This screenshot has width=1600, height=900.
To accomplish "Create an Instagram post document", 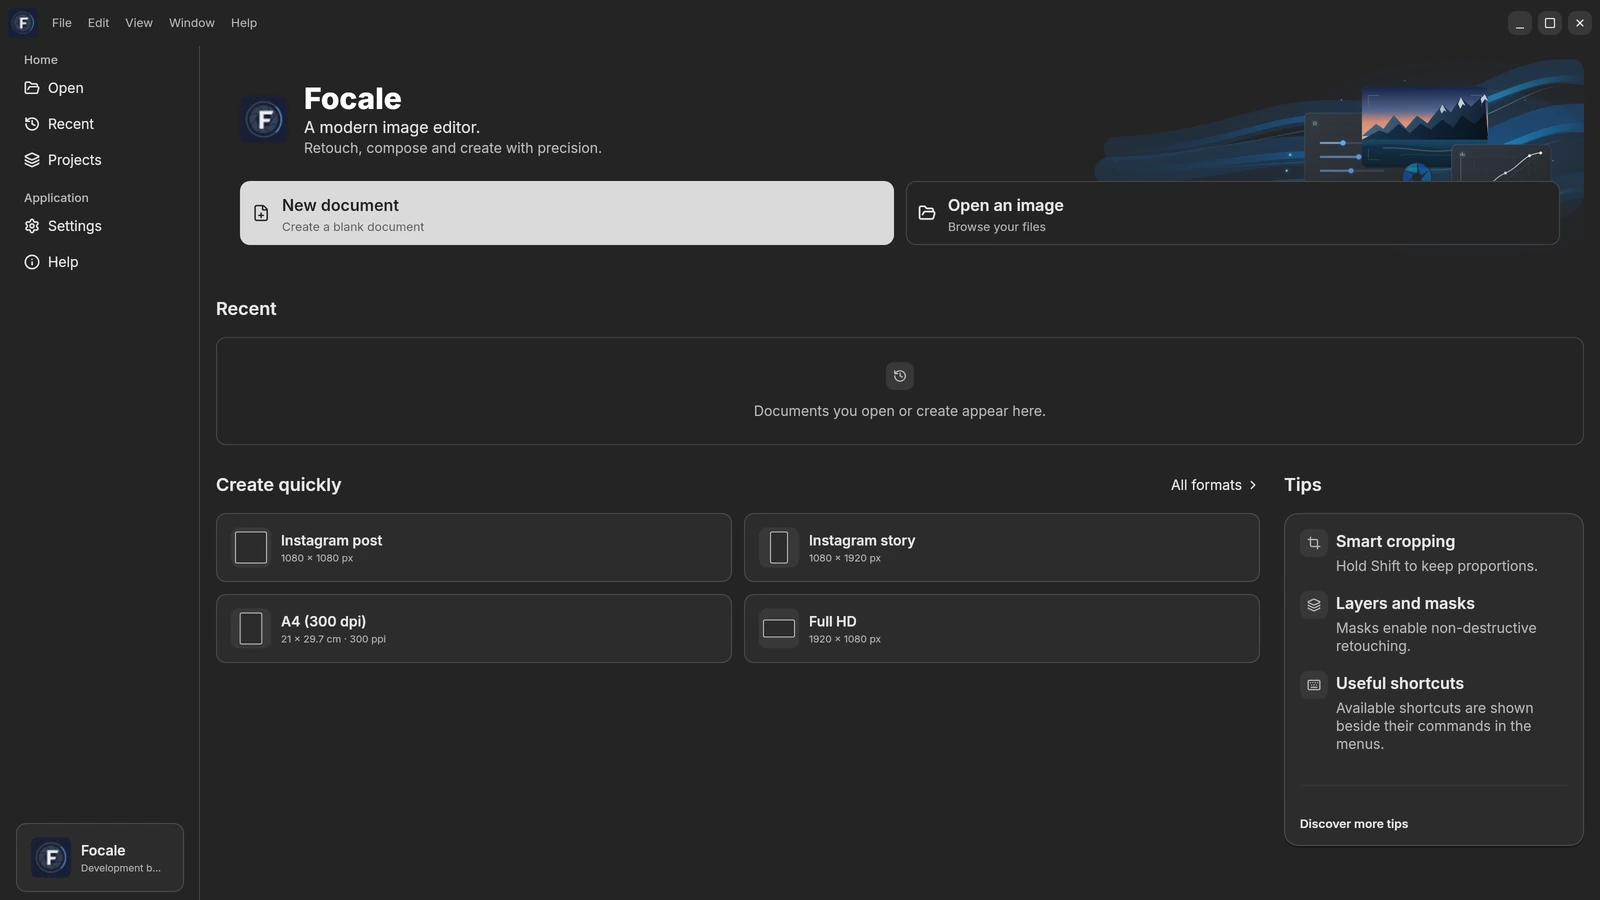I will [x=474, y=548].
